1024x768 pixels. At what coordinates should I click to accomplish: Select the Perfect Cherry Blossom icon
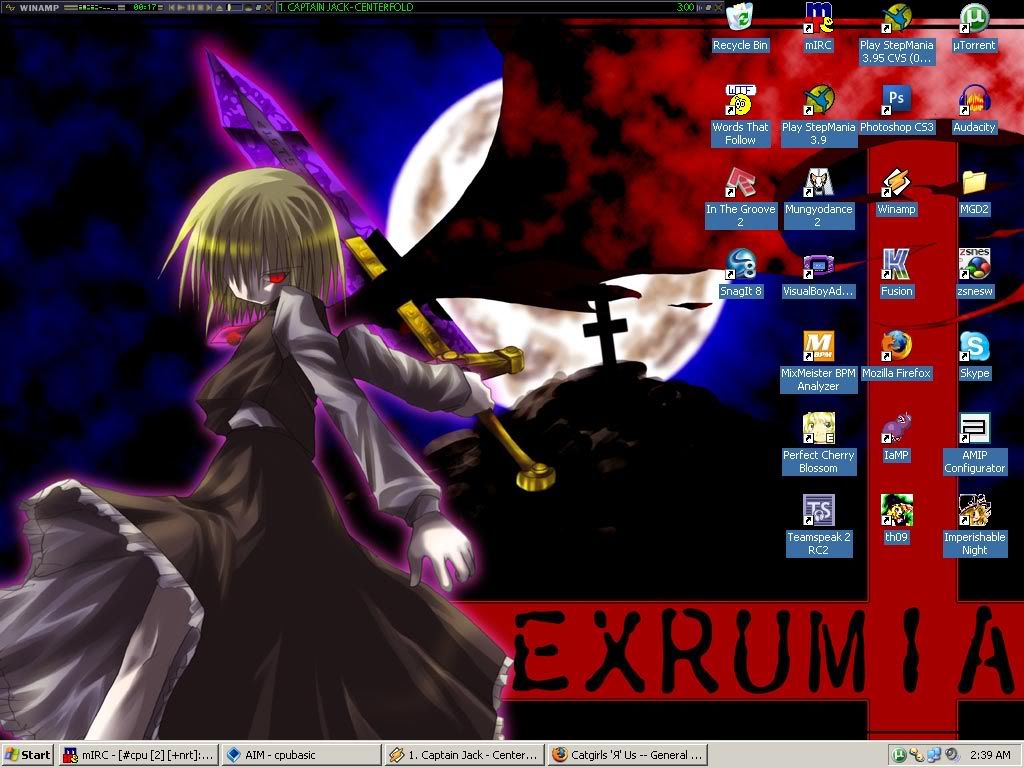coord(818,444)
